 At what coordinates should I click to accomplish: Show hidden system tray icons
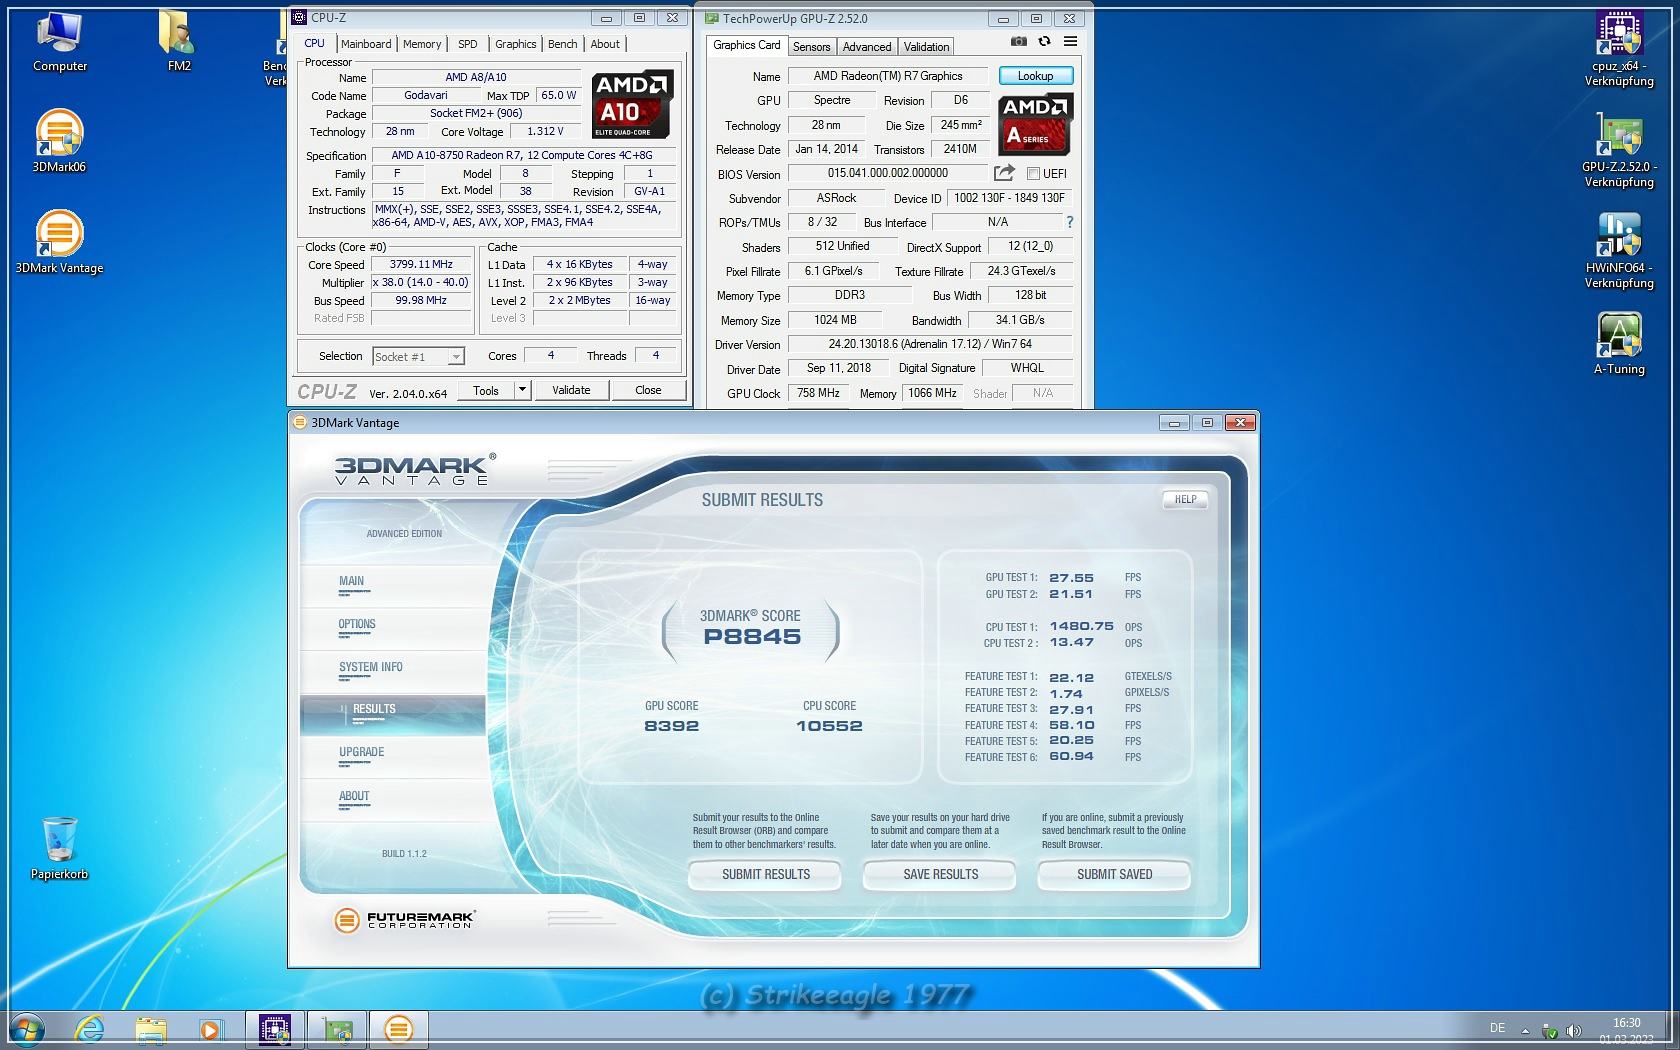point(1525,1030)
